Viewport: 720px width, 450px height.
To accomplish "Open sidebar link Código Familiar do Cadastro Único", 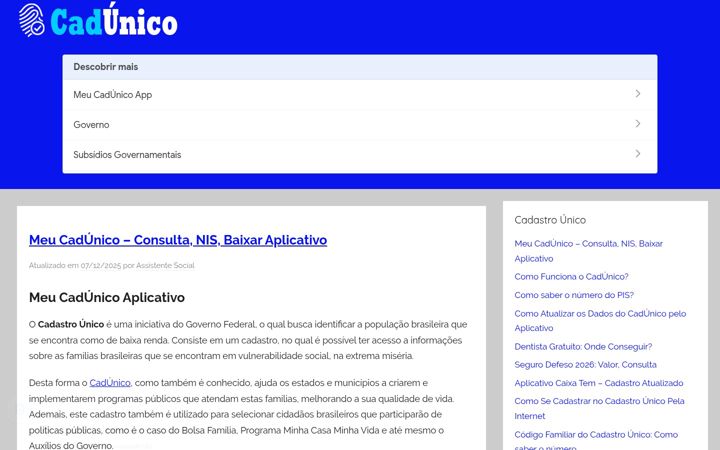I will 596,440.
